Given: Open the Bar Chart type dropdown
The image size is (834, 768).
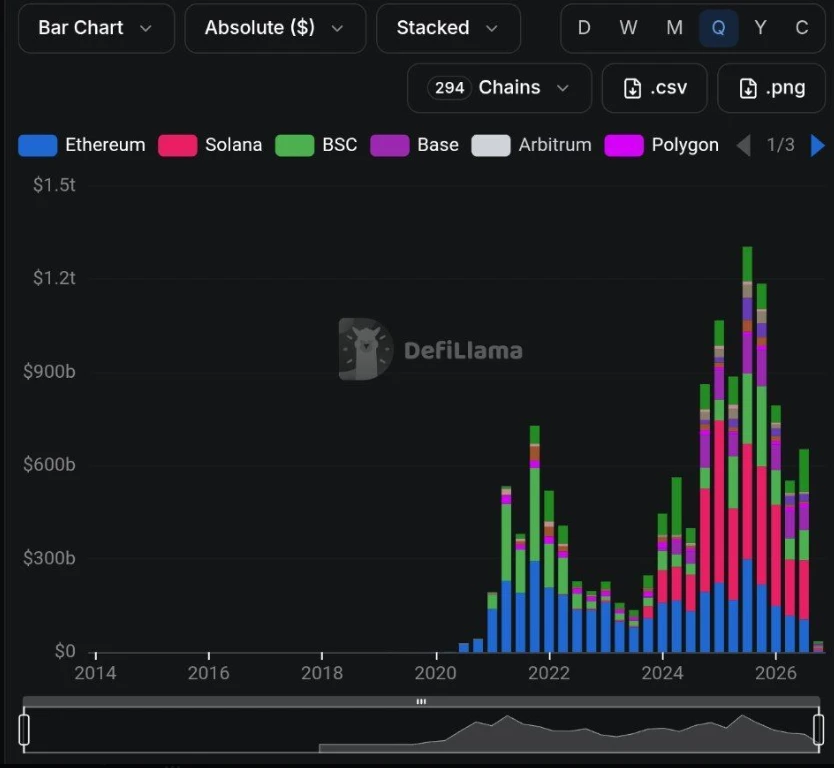Looking at the screenshot, I should tap(96, 28).
